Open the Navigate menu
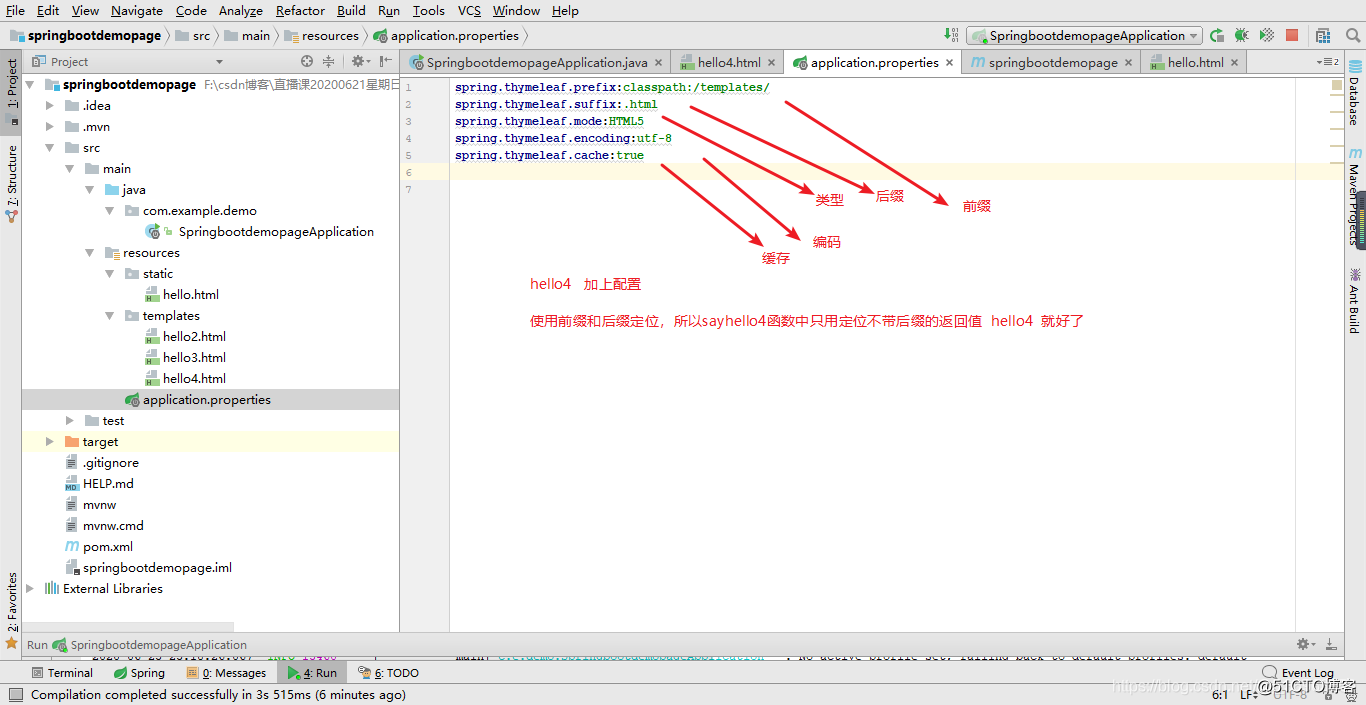This screenshot has height=705, width=1366. pyautogui.click(x=136, y=10)
